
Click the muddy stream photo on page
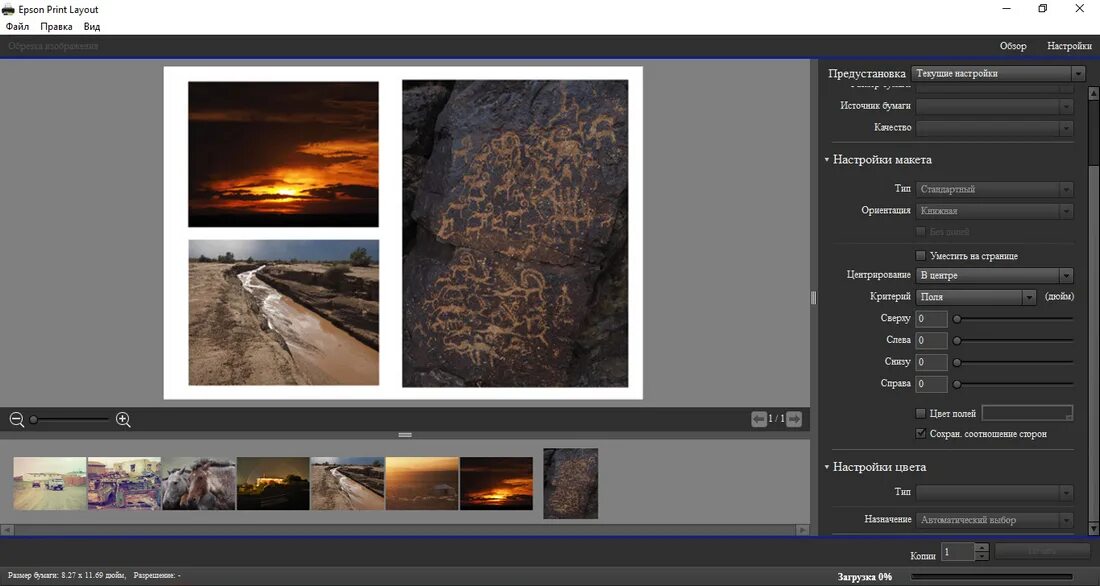click(283, 312)
